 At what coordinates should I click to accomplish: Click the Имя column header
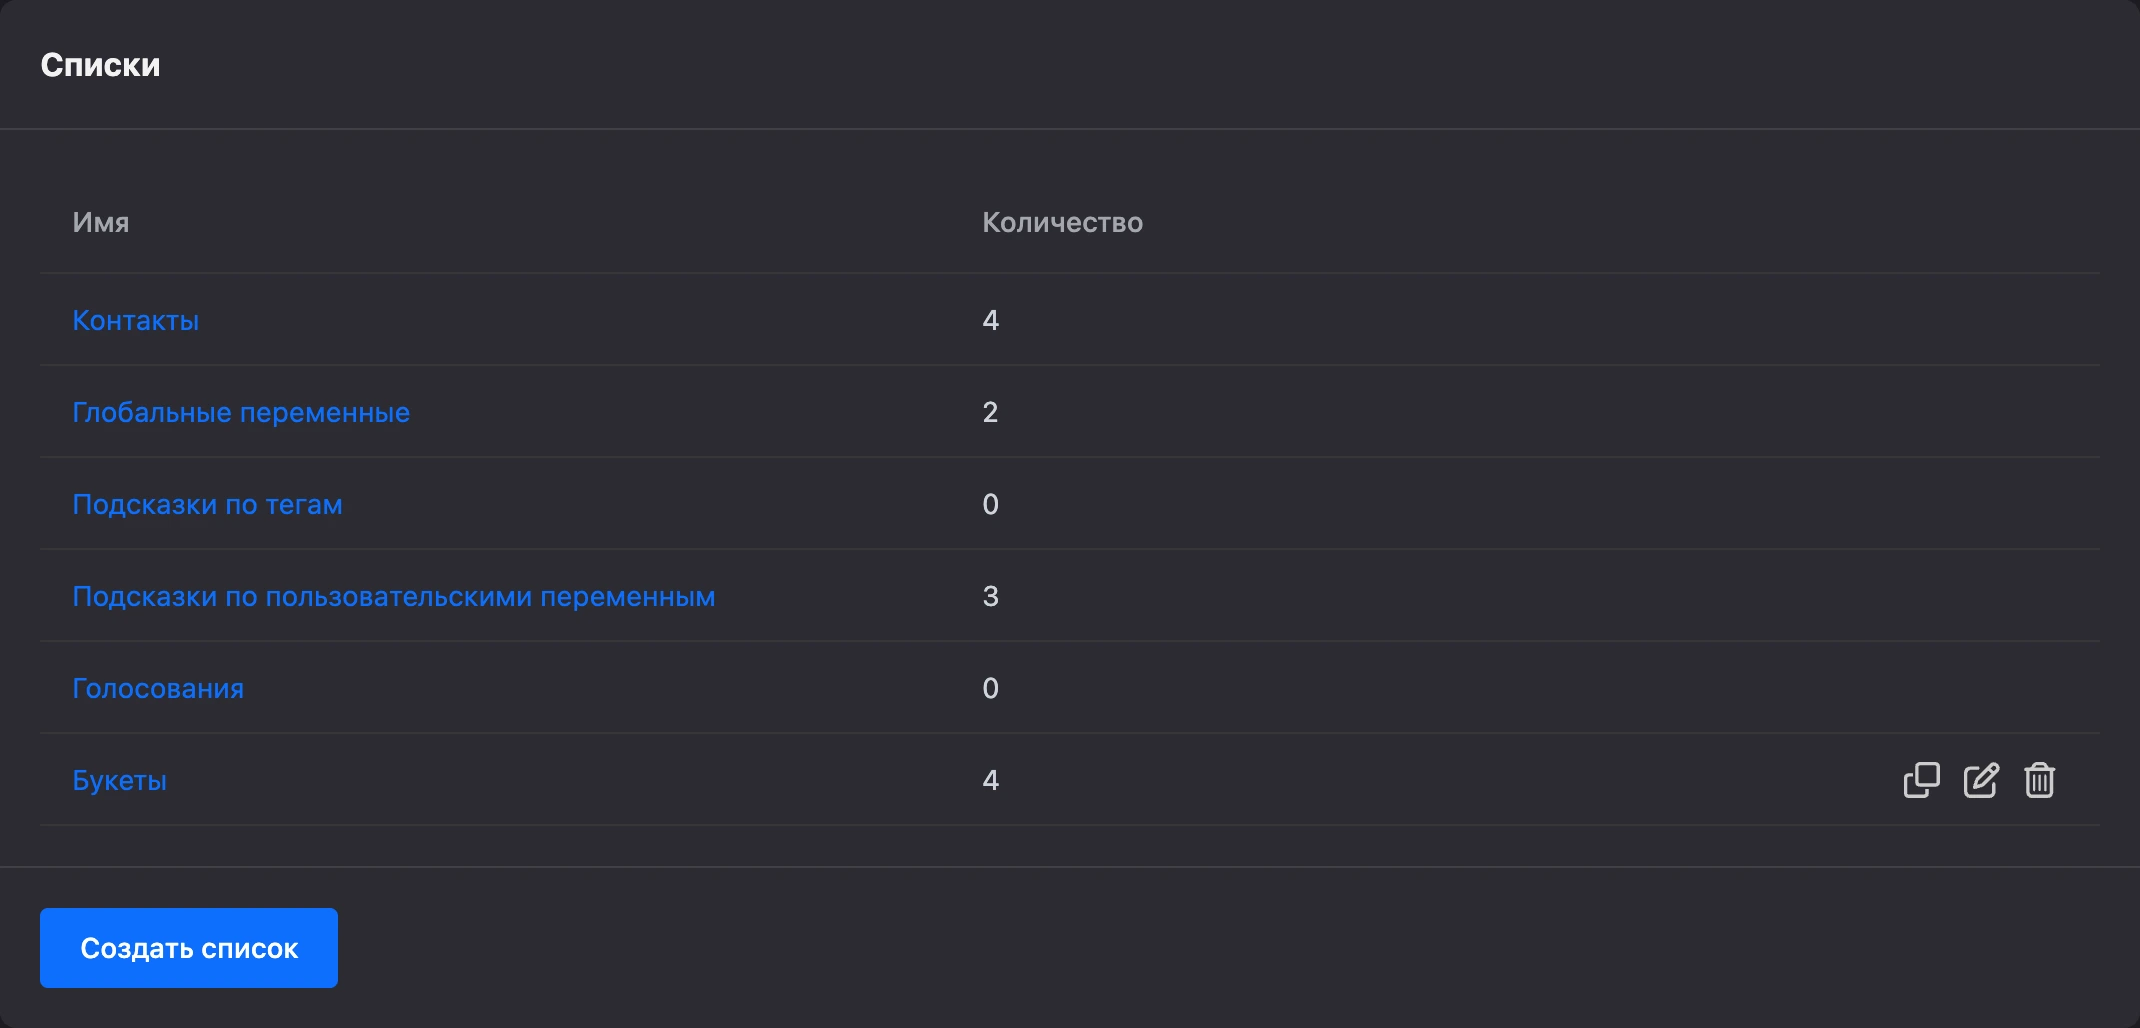pyautogui.click(x=101, y=222)
